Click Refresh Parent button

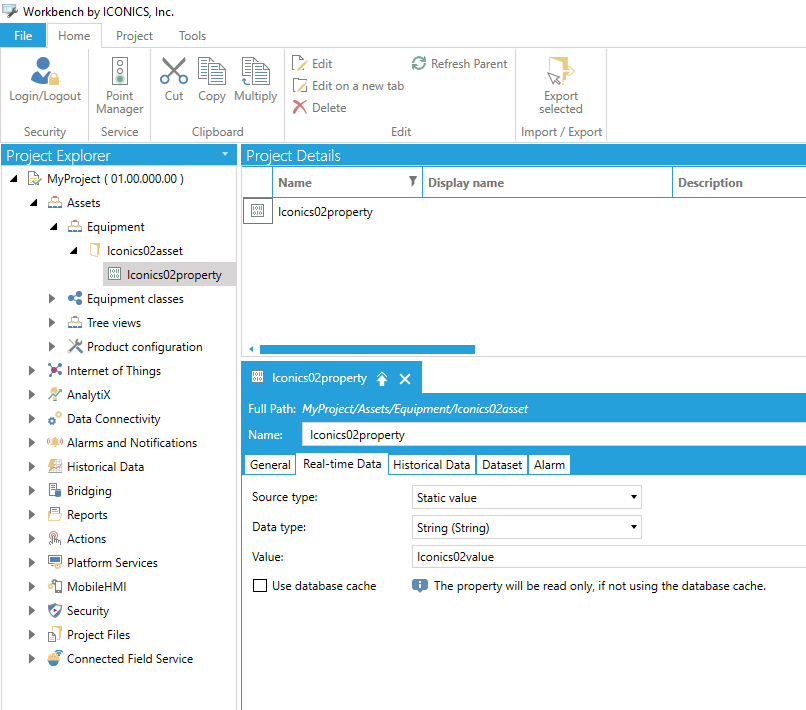click(x=460, y=64)
